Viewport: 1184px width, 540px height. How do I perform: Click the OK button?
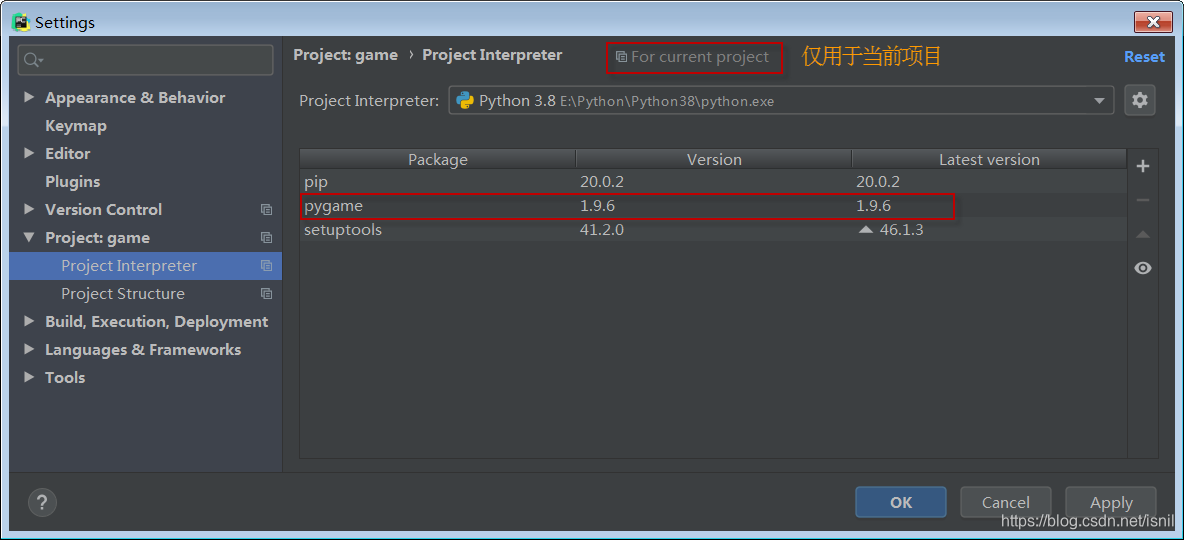point(901,502)
